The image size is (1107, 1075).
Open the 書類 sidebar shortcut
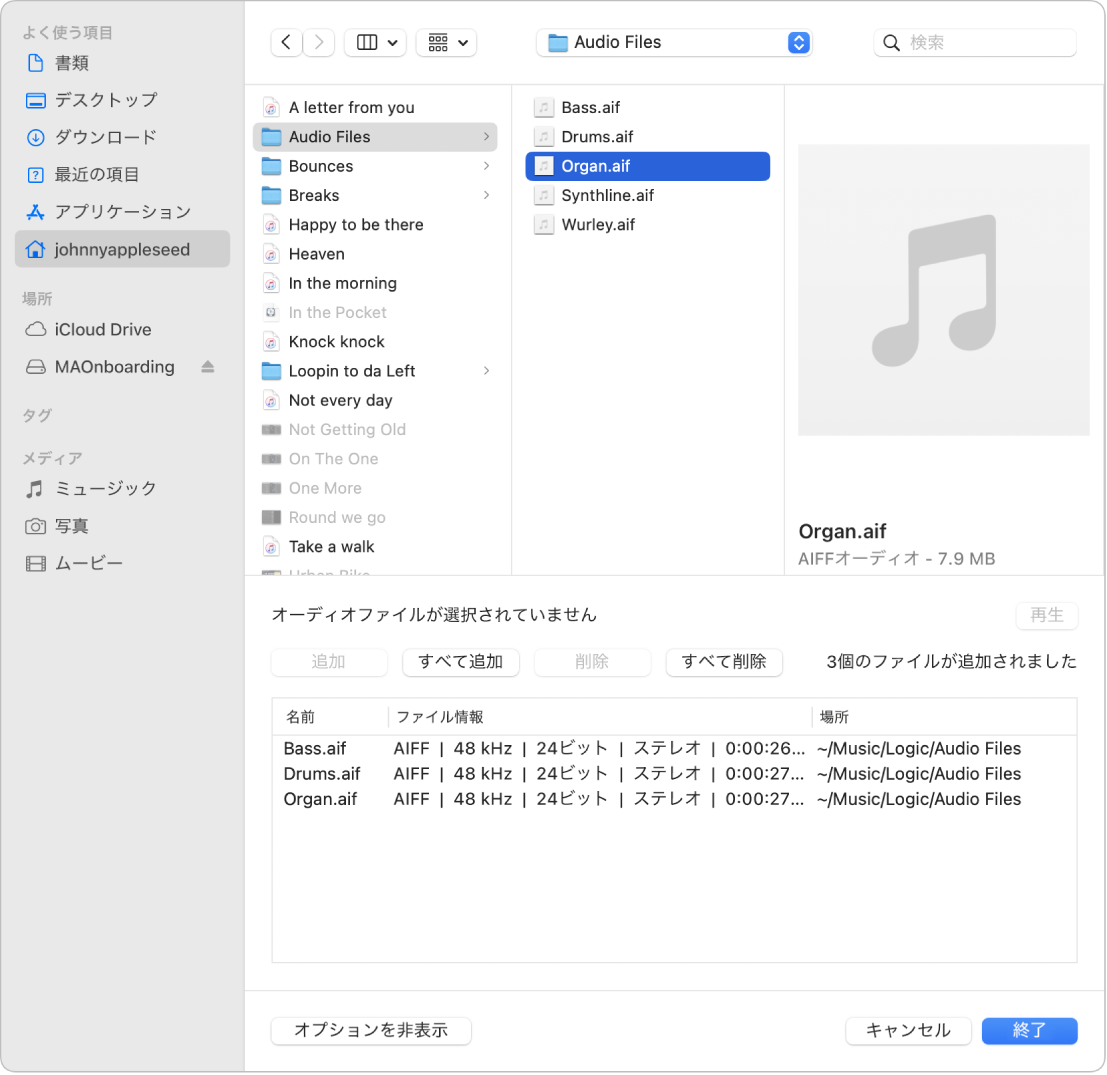pyautogui.click(x=66, y=62)
